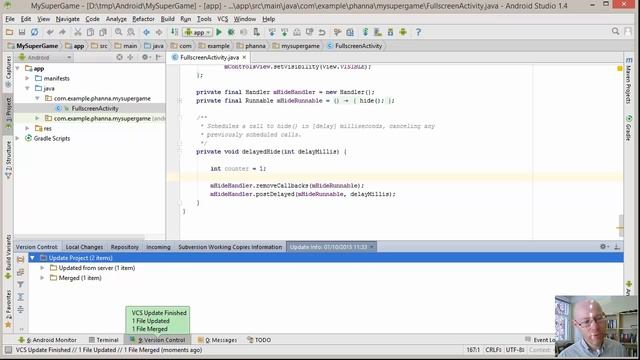This screenshot has height=360, width=640.
Task: Click the VCS Update Project icon
Action: click(272, 32)
